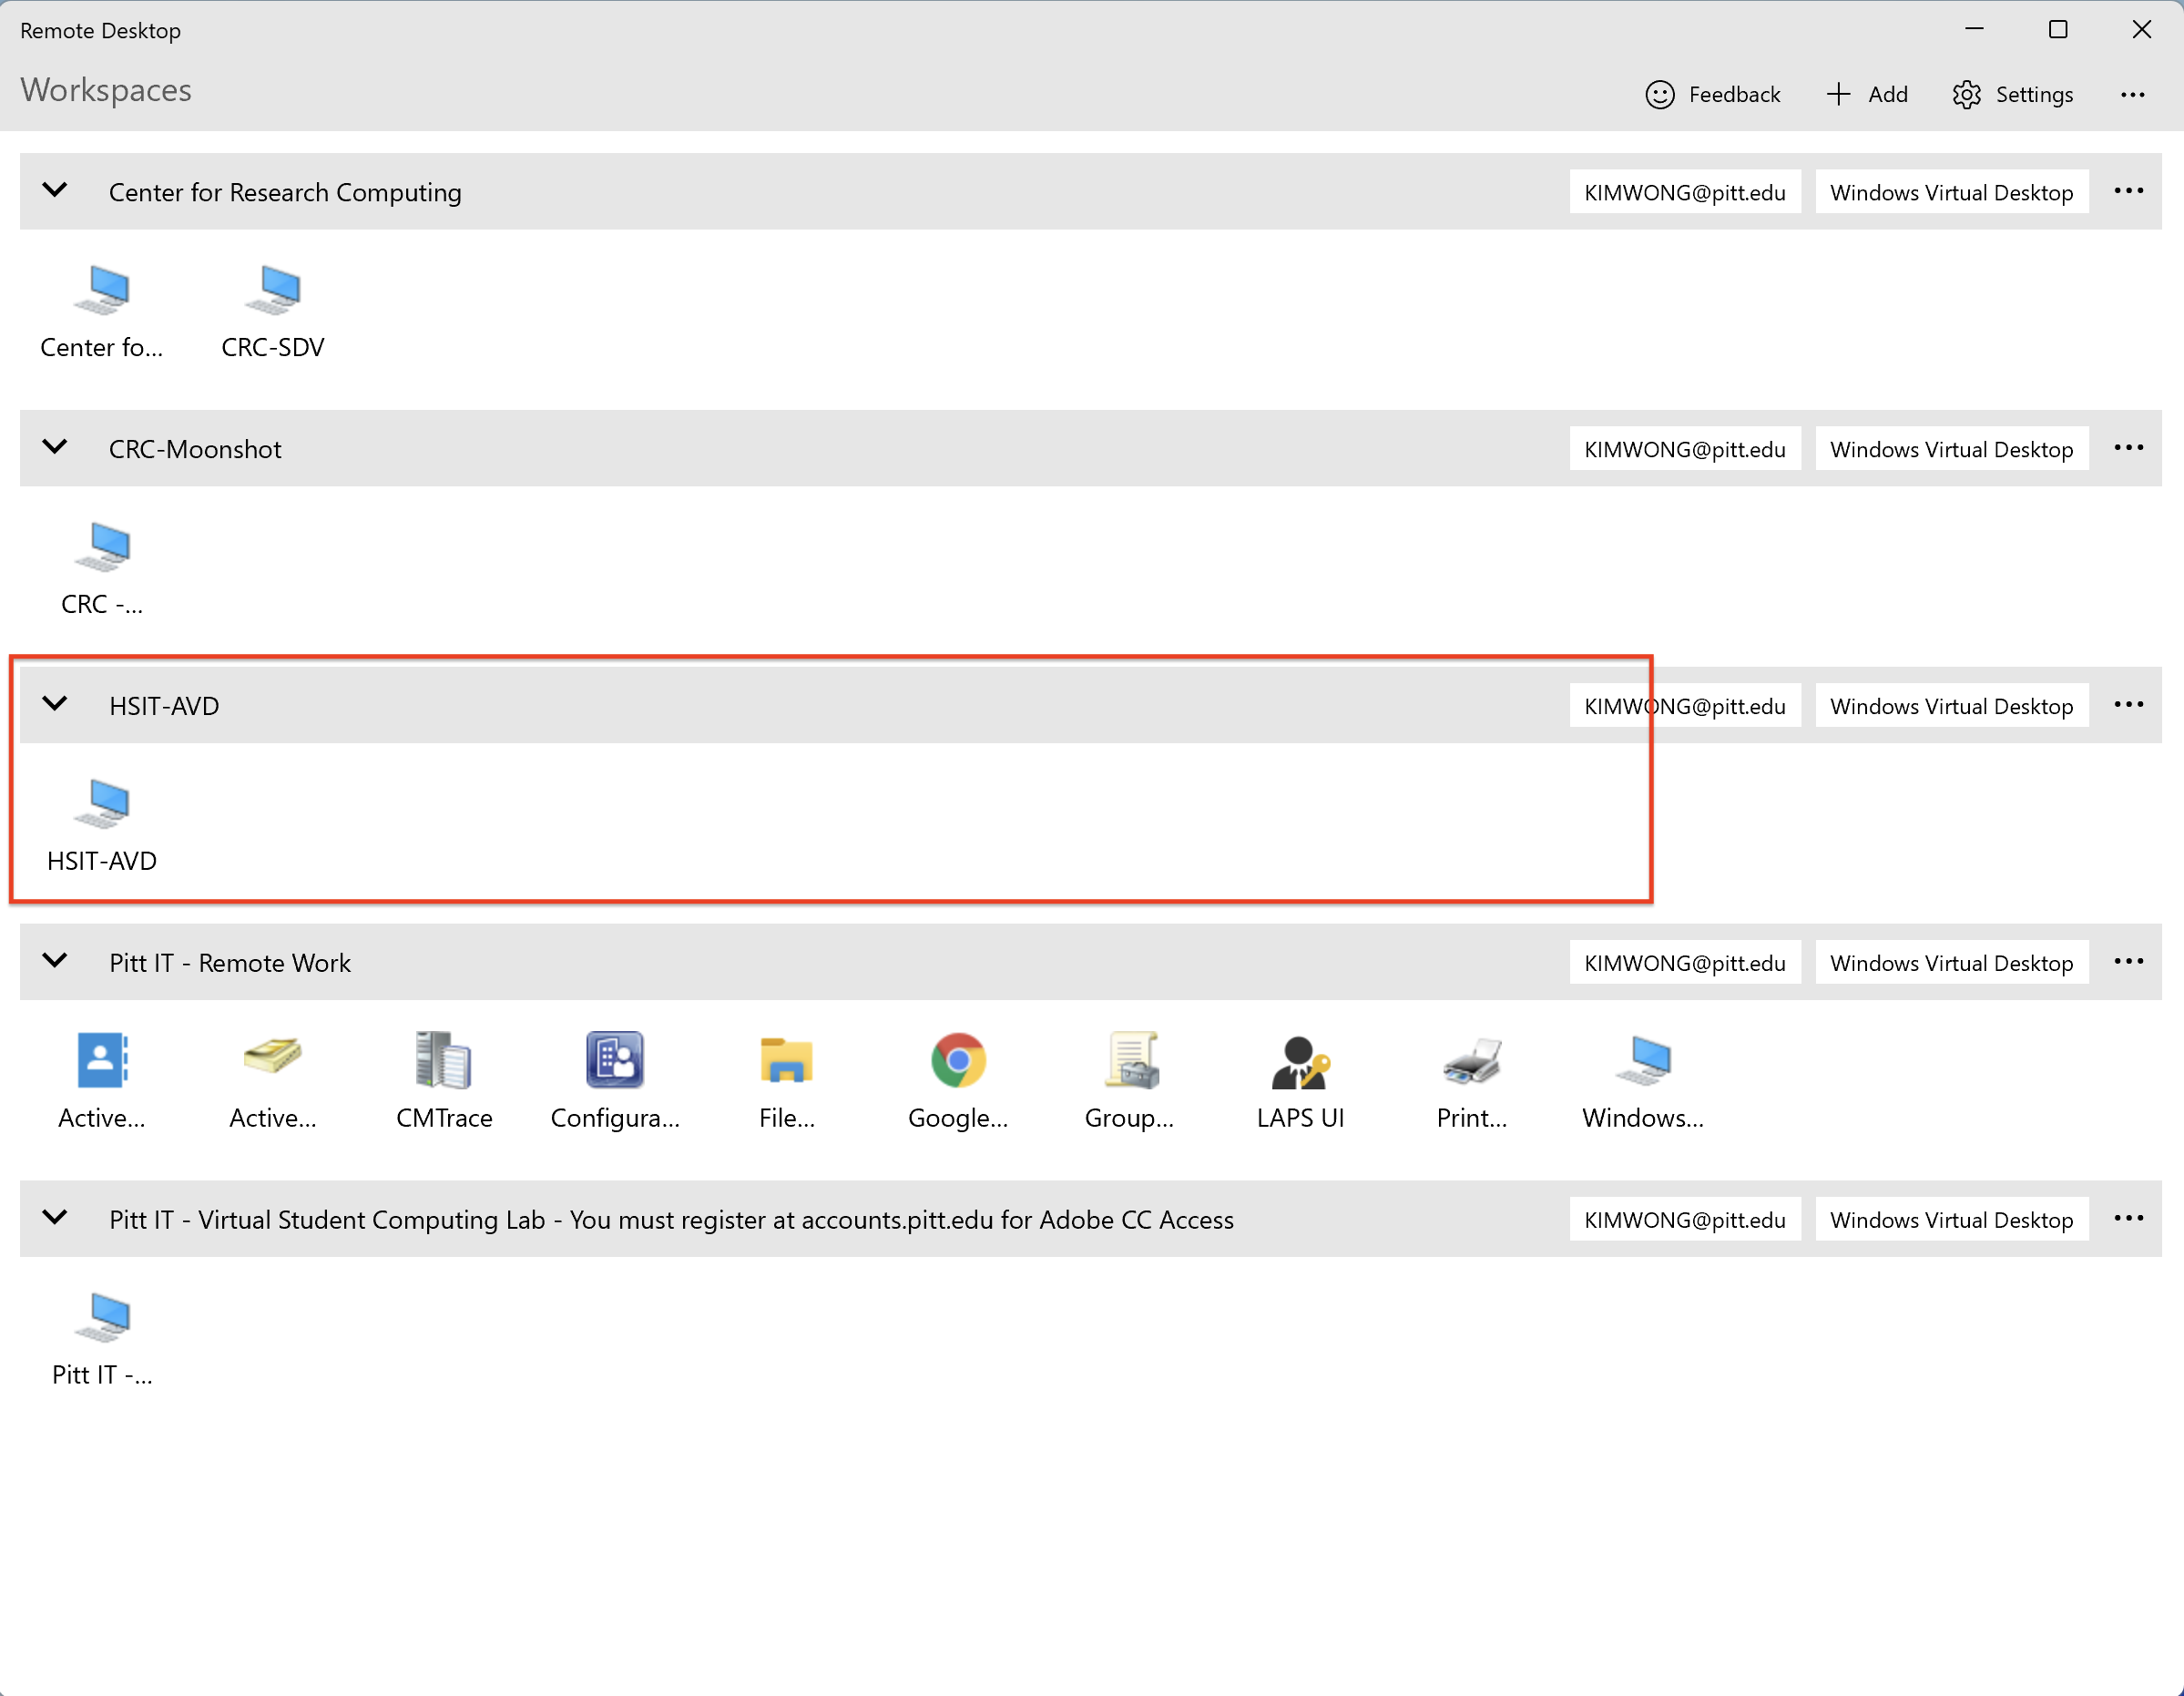Viewport: 2184px width, 1696px height.
Task: Click the HSIT-AVD header title
Action: click(164, 706)
